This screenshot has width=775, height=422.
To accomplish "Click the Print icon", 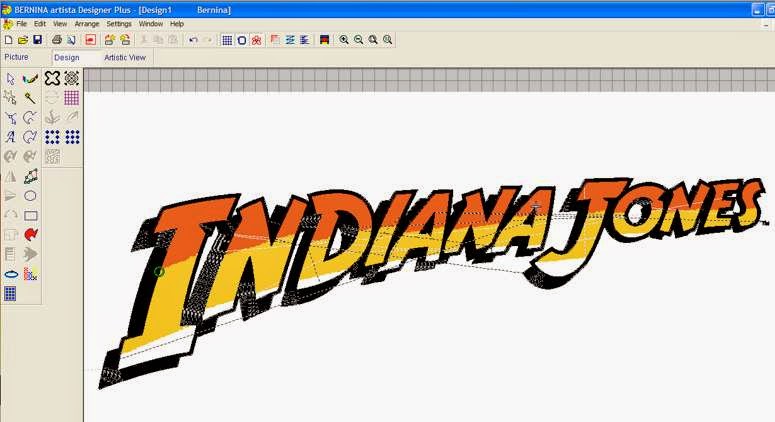I will coord(57,40).
